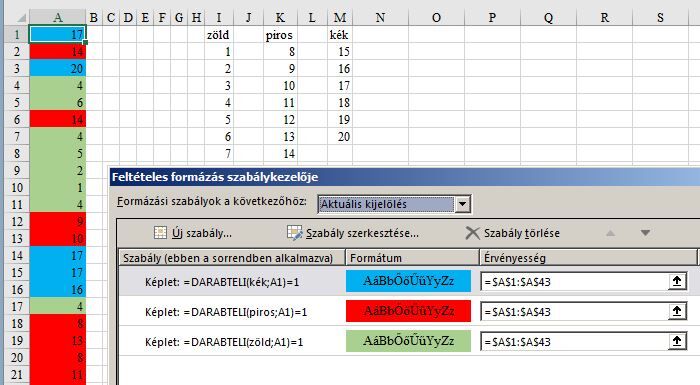
Task: Open the Aktuális kijelölés dropdown
Action: (x=462, y=205)
